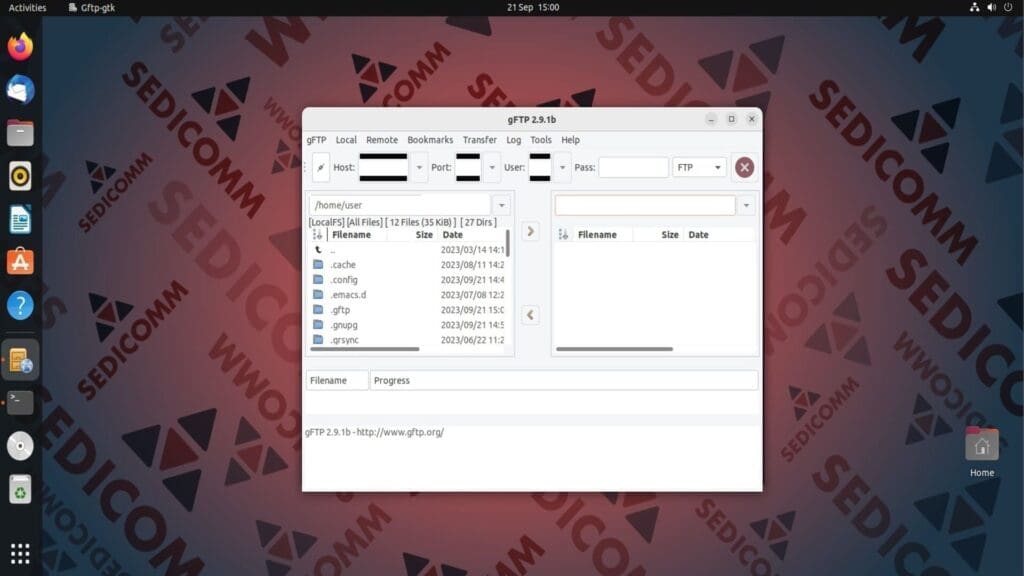The image size is (1024, 576).
Task: Click the local file list horizontal scrollbar
Action: coord(364,349)
